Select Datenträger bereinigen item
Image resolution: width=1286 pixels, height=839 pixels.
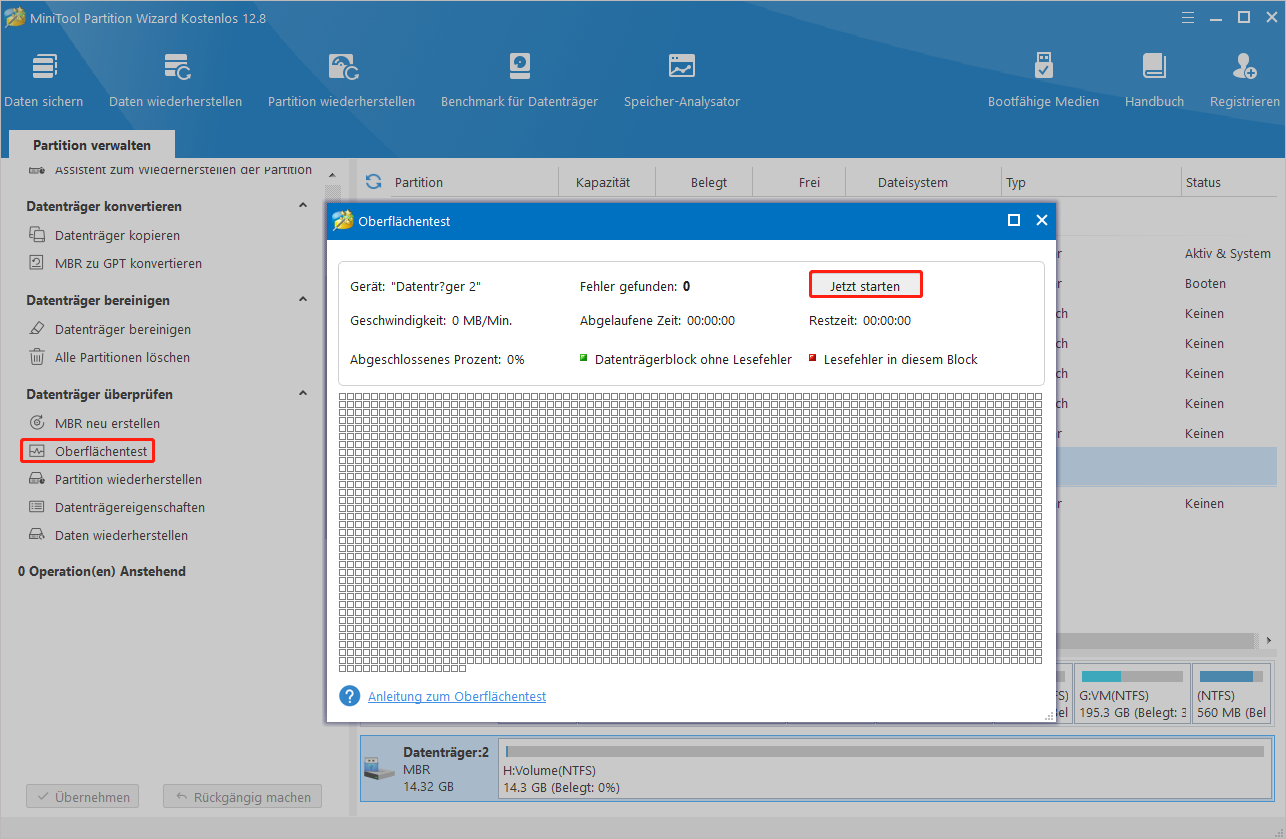(122, 329)
